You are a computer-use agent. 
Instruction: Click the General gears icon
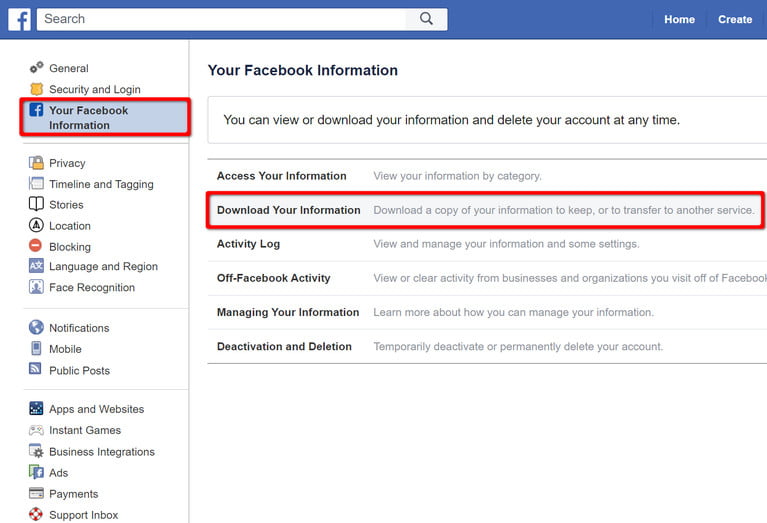[36, 68]
